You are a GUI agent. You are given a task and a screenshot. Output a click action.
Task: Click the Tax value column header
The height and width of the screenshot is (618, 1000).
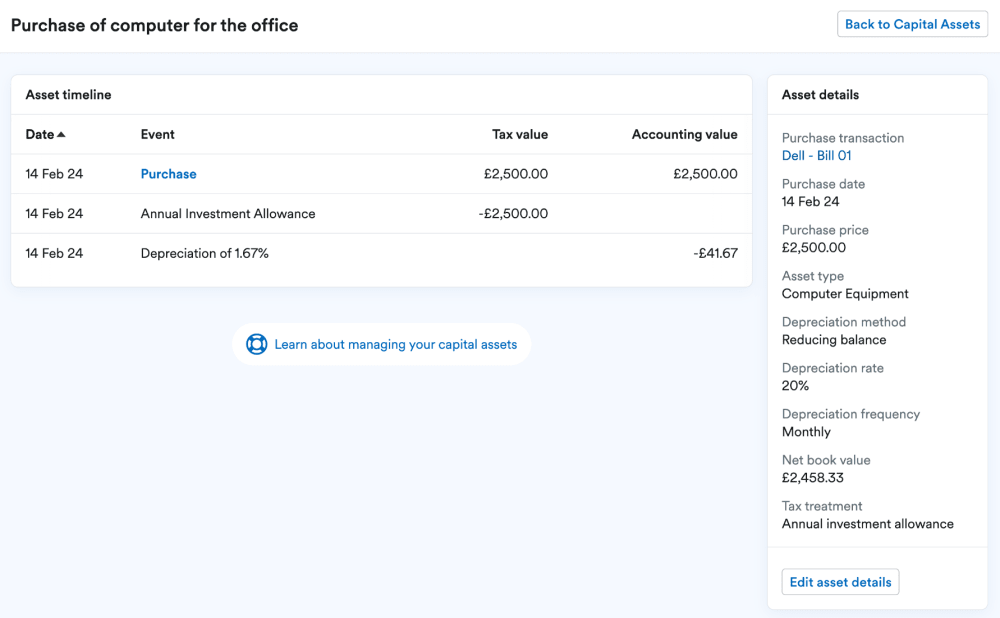pyautogui.click(x=519, y=134)
